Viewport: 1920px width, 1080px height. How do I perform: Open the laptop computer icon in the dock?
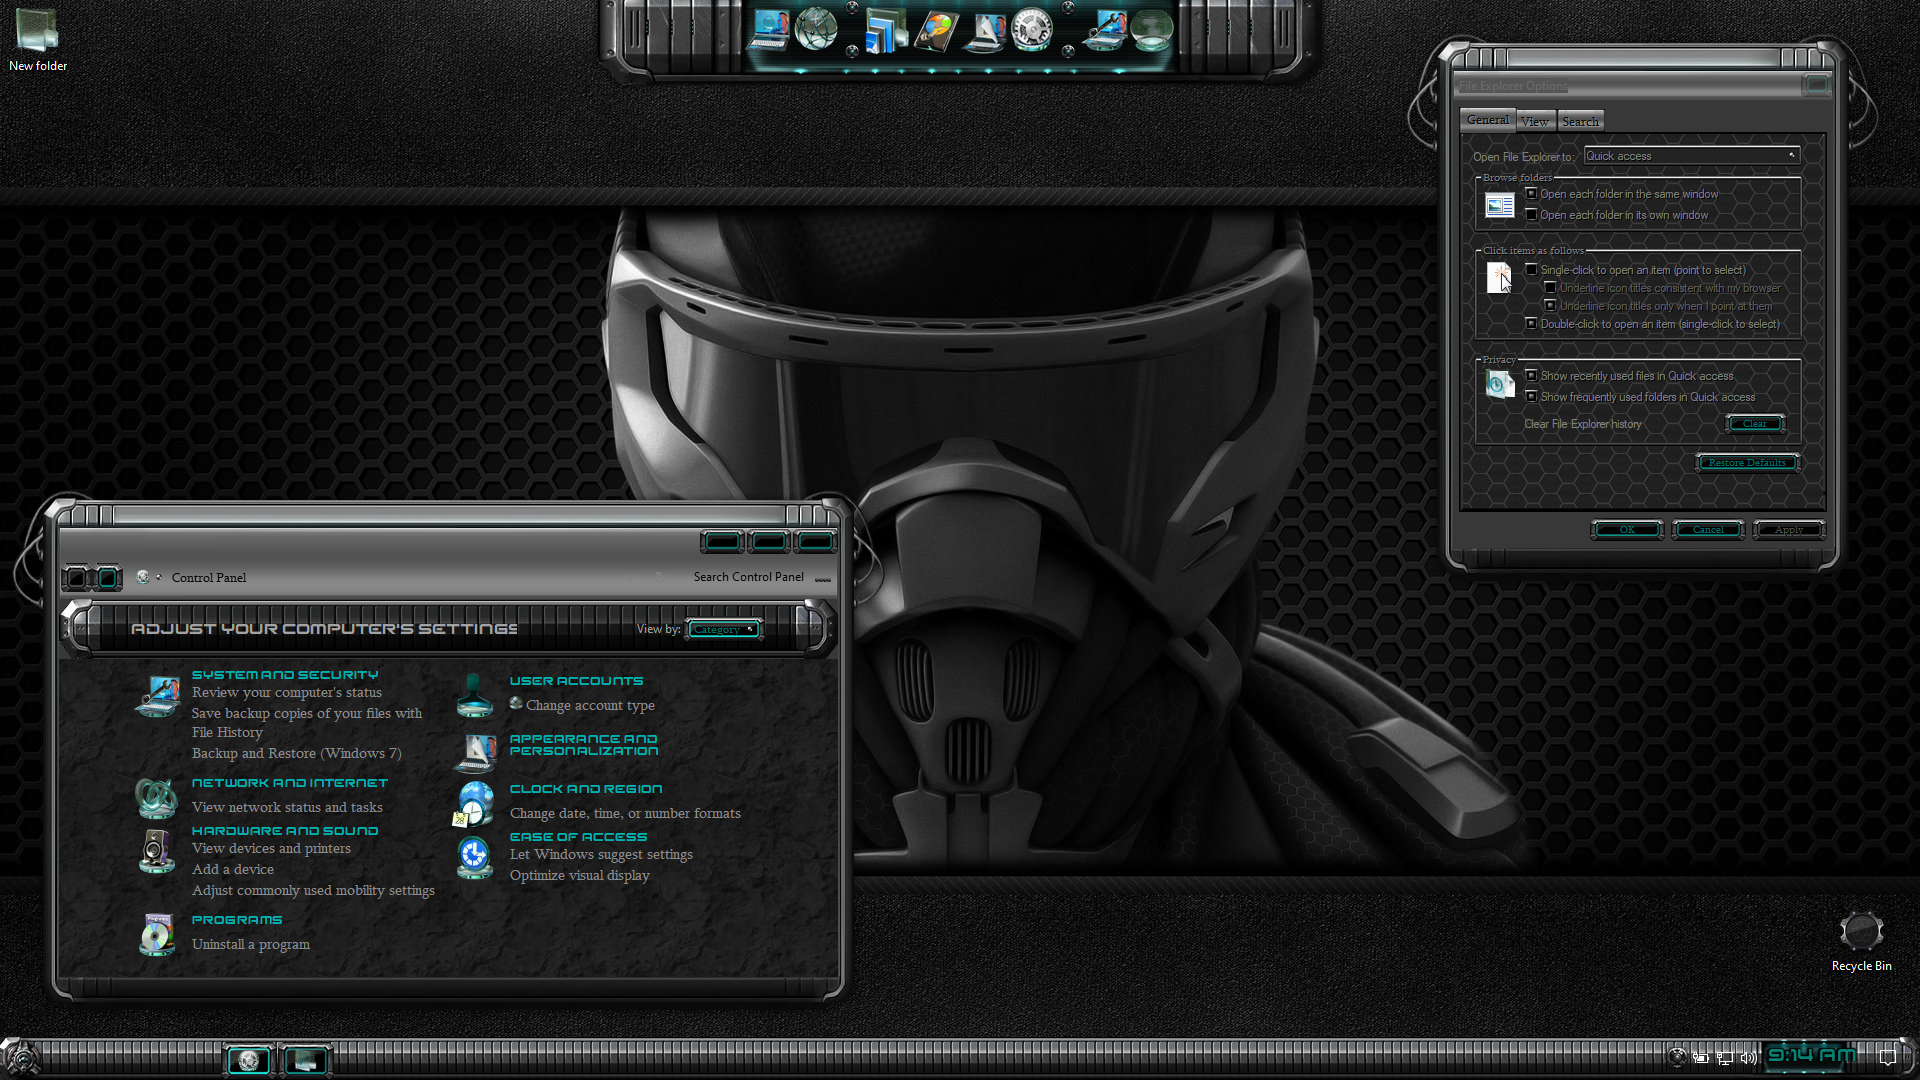coord(770,30)
